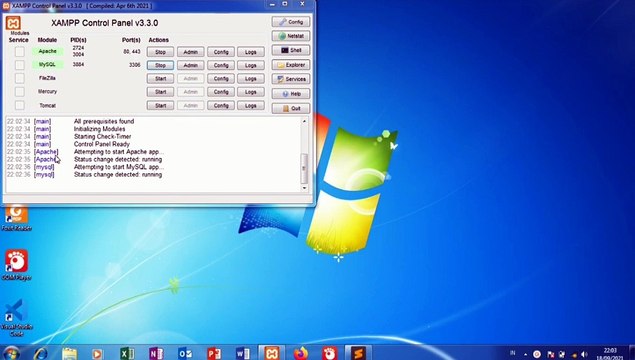Launch Internet Explorer from the taskbar
The image size is (635, 360).
coord(40,354)
